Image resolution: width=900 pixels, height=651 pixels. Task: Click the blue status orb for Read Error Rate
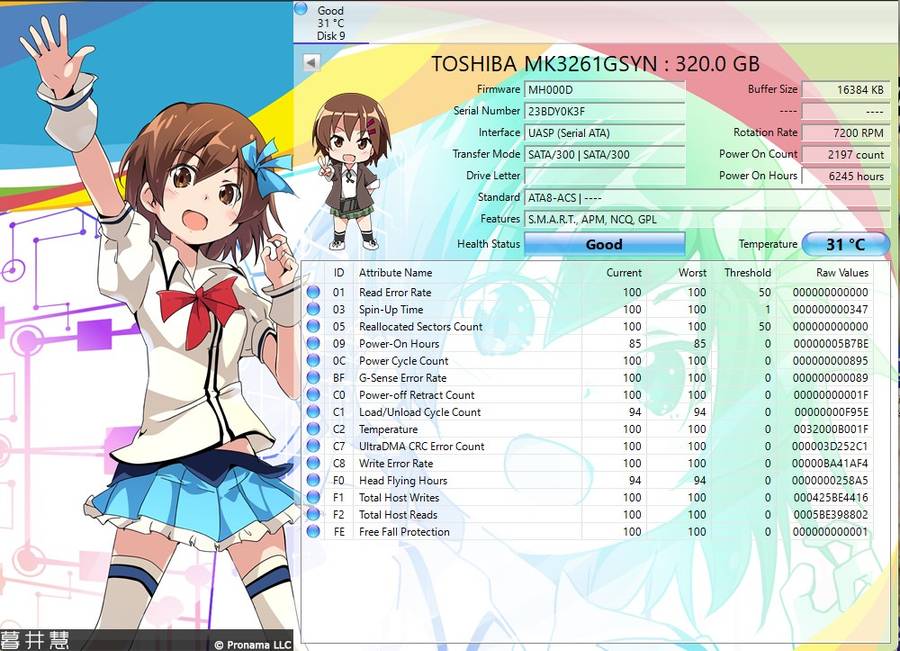[313, 293]
